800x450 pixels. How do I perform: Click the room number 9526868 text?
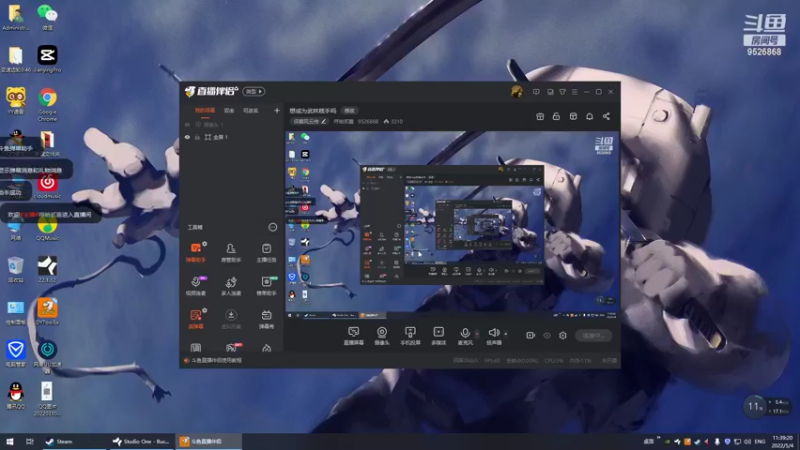coord(368,121)
